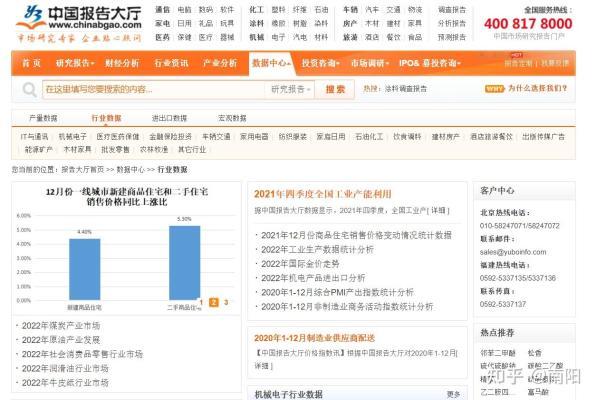Screen dimensions: 596x400
Task: Open 2022年工业生产数据统计分析
Action: pos(317,250)
